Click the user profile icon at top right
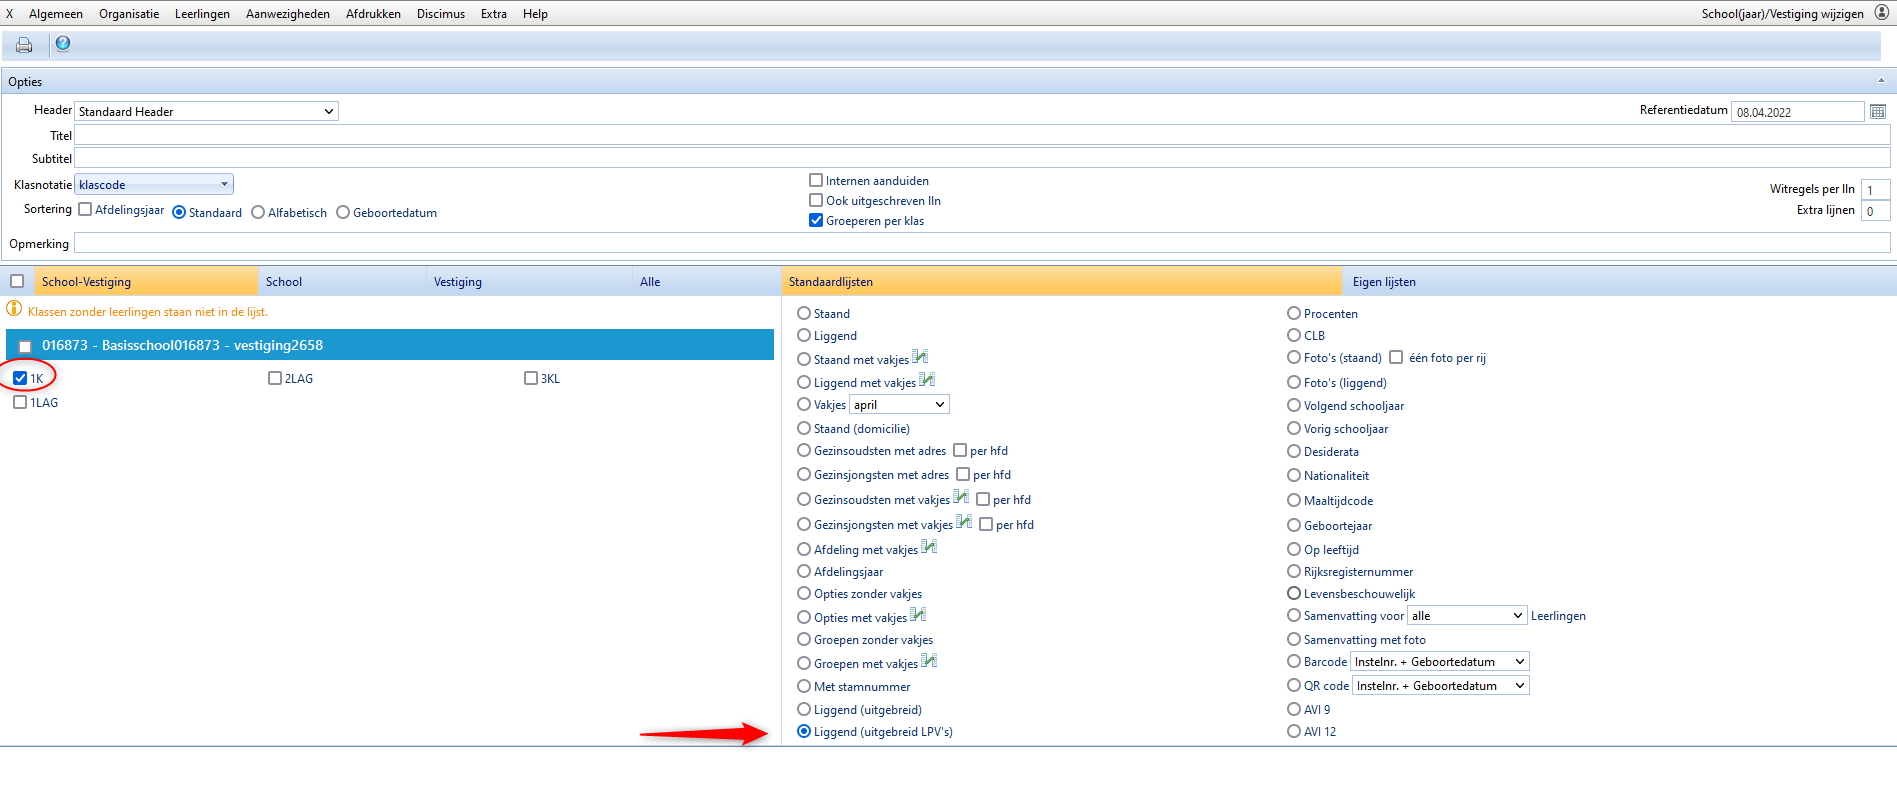Viewport: 1897px width, 796px height. [1881, 13]
